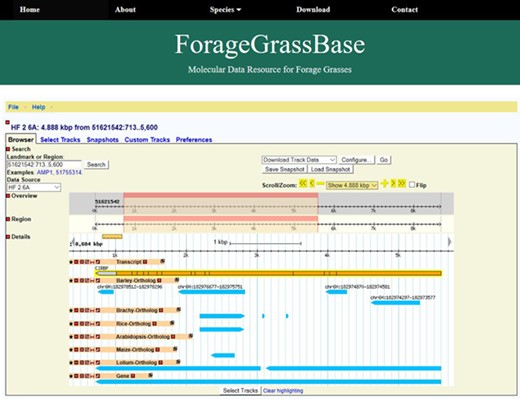This screenshot has height=399, width=520.
Task: Click pop-out arrow icon on Transcript track
Action: 98,262
